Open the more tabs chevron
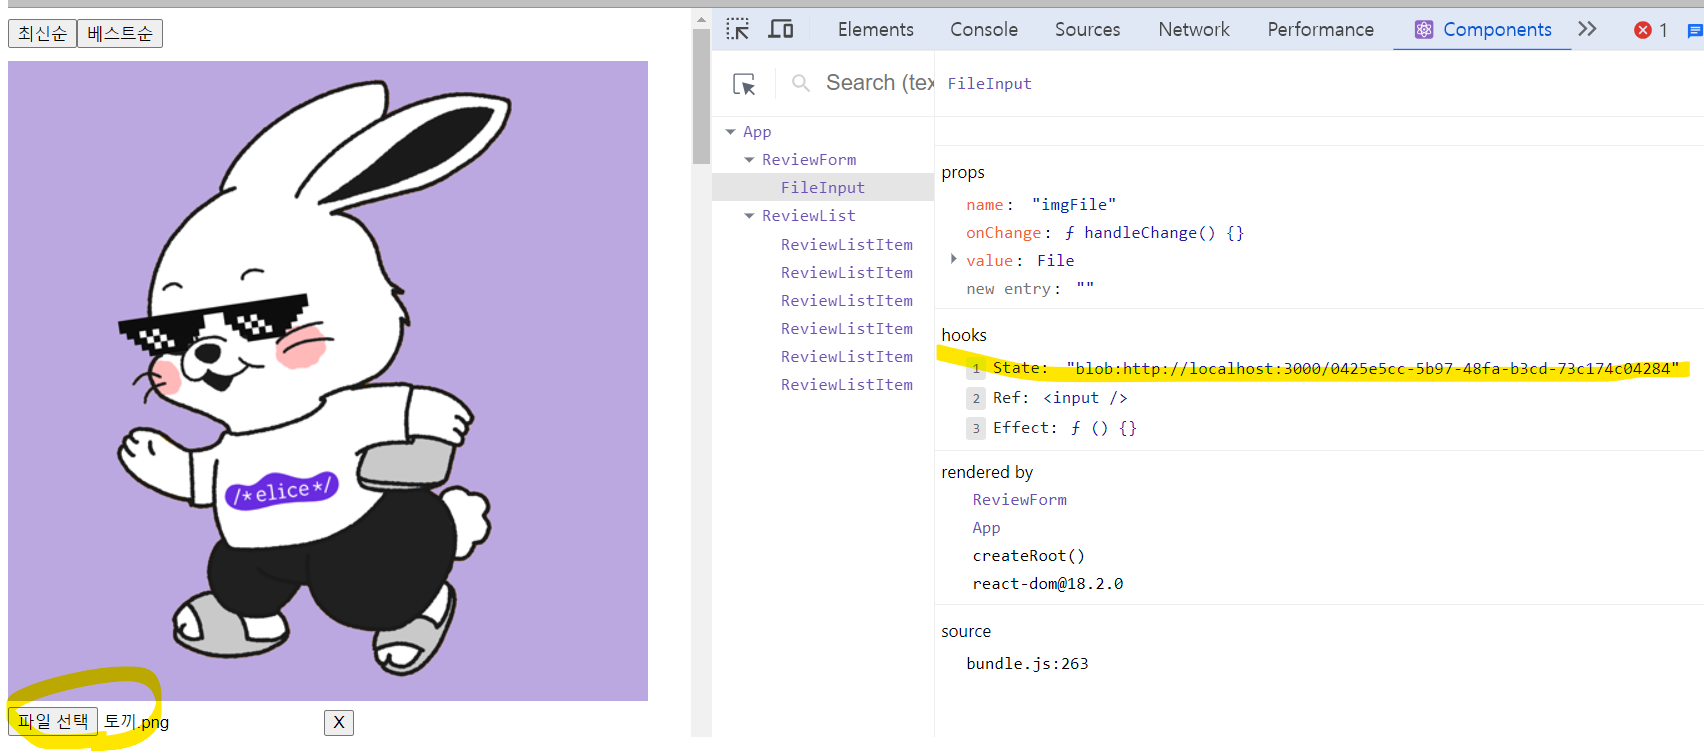Screen dimensions: 1704x753 pyautogui.click(x=1587, y=29)
